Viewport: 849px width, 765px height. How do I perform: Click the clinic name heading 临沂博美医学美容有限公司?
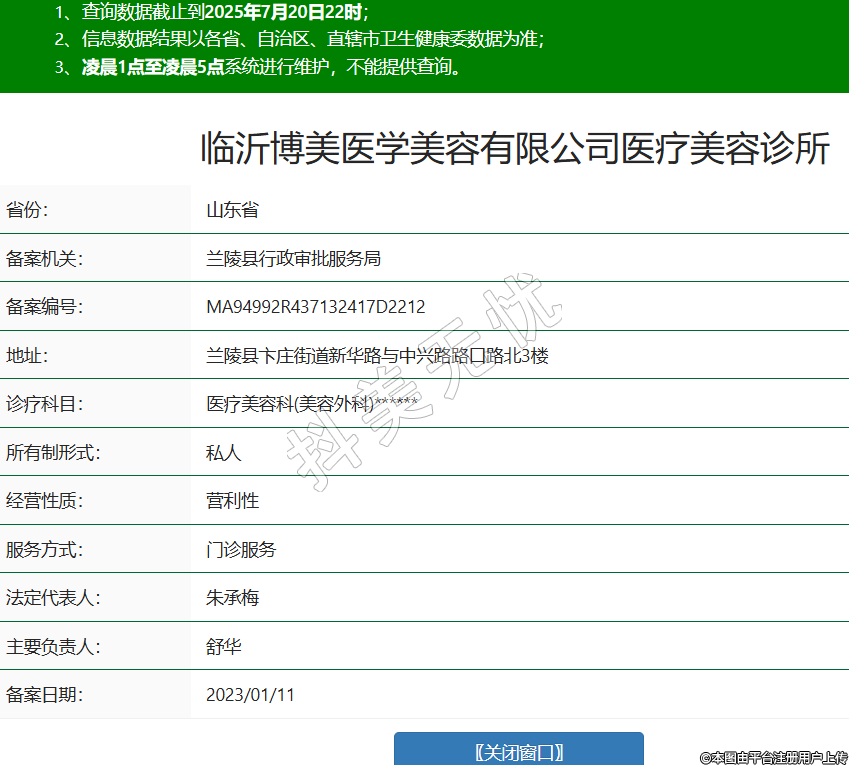tap(515, 149)
